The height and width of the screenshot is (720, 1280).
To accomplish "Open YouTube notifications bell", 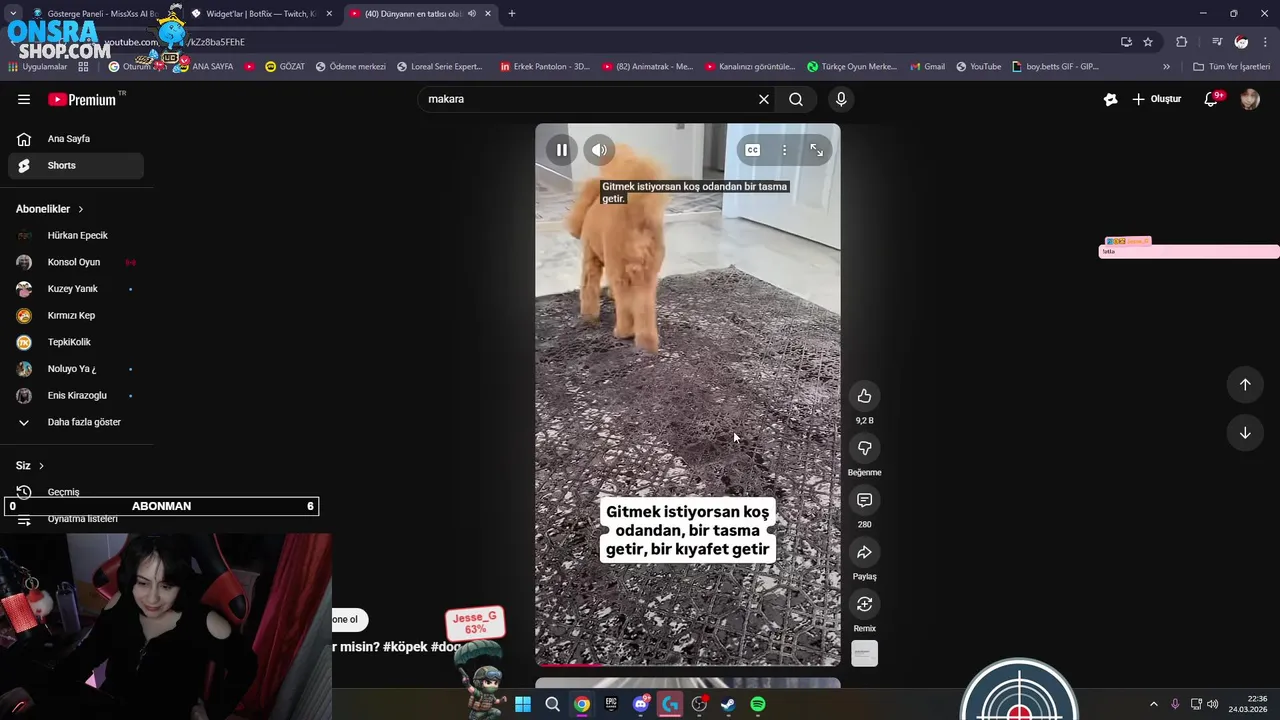I will click(1212, 99).
